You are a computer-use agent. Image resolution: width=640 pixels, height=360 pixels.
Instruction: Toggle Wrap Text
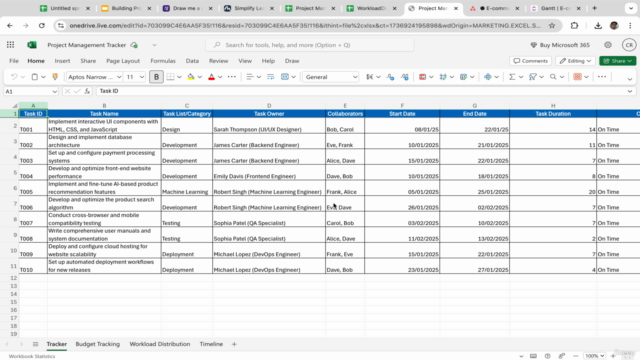coord(270,77)
